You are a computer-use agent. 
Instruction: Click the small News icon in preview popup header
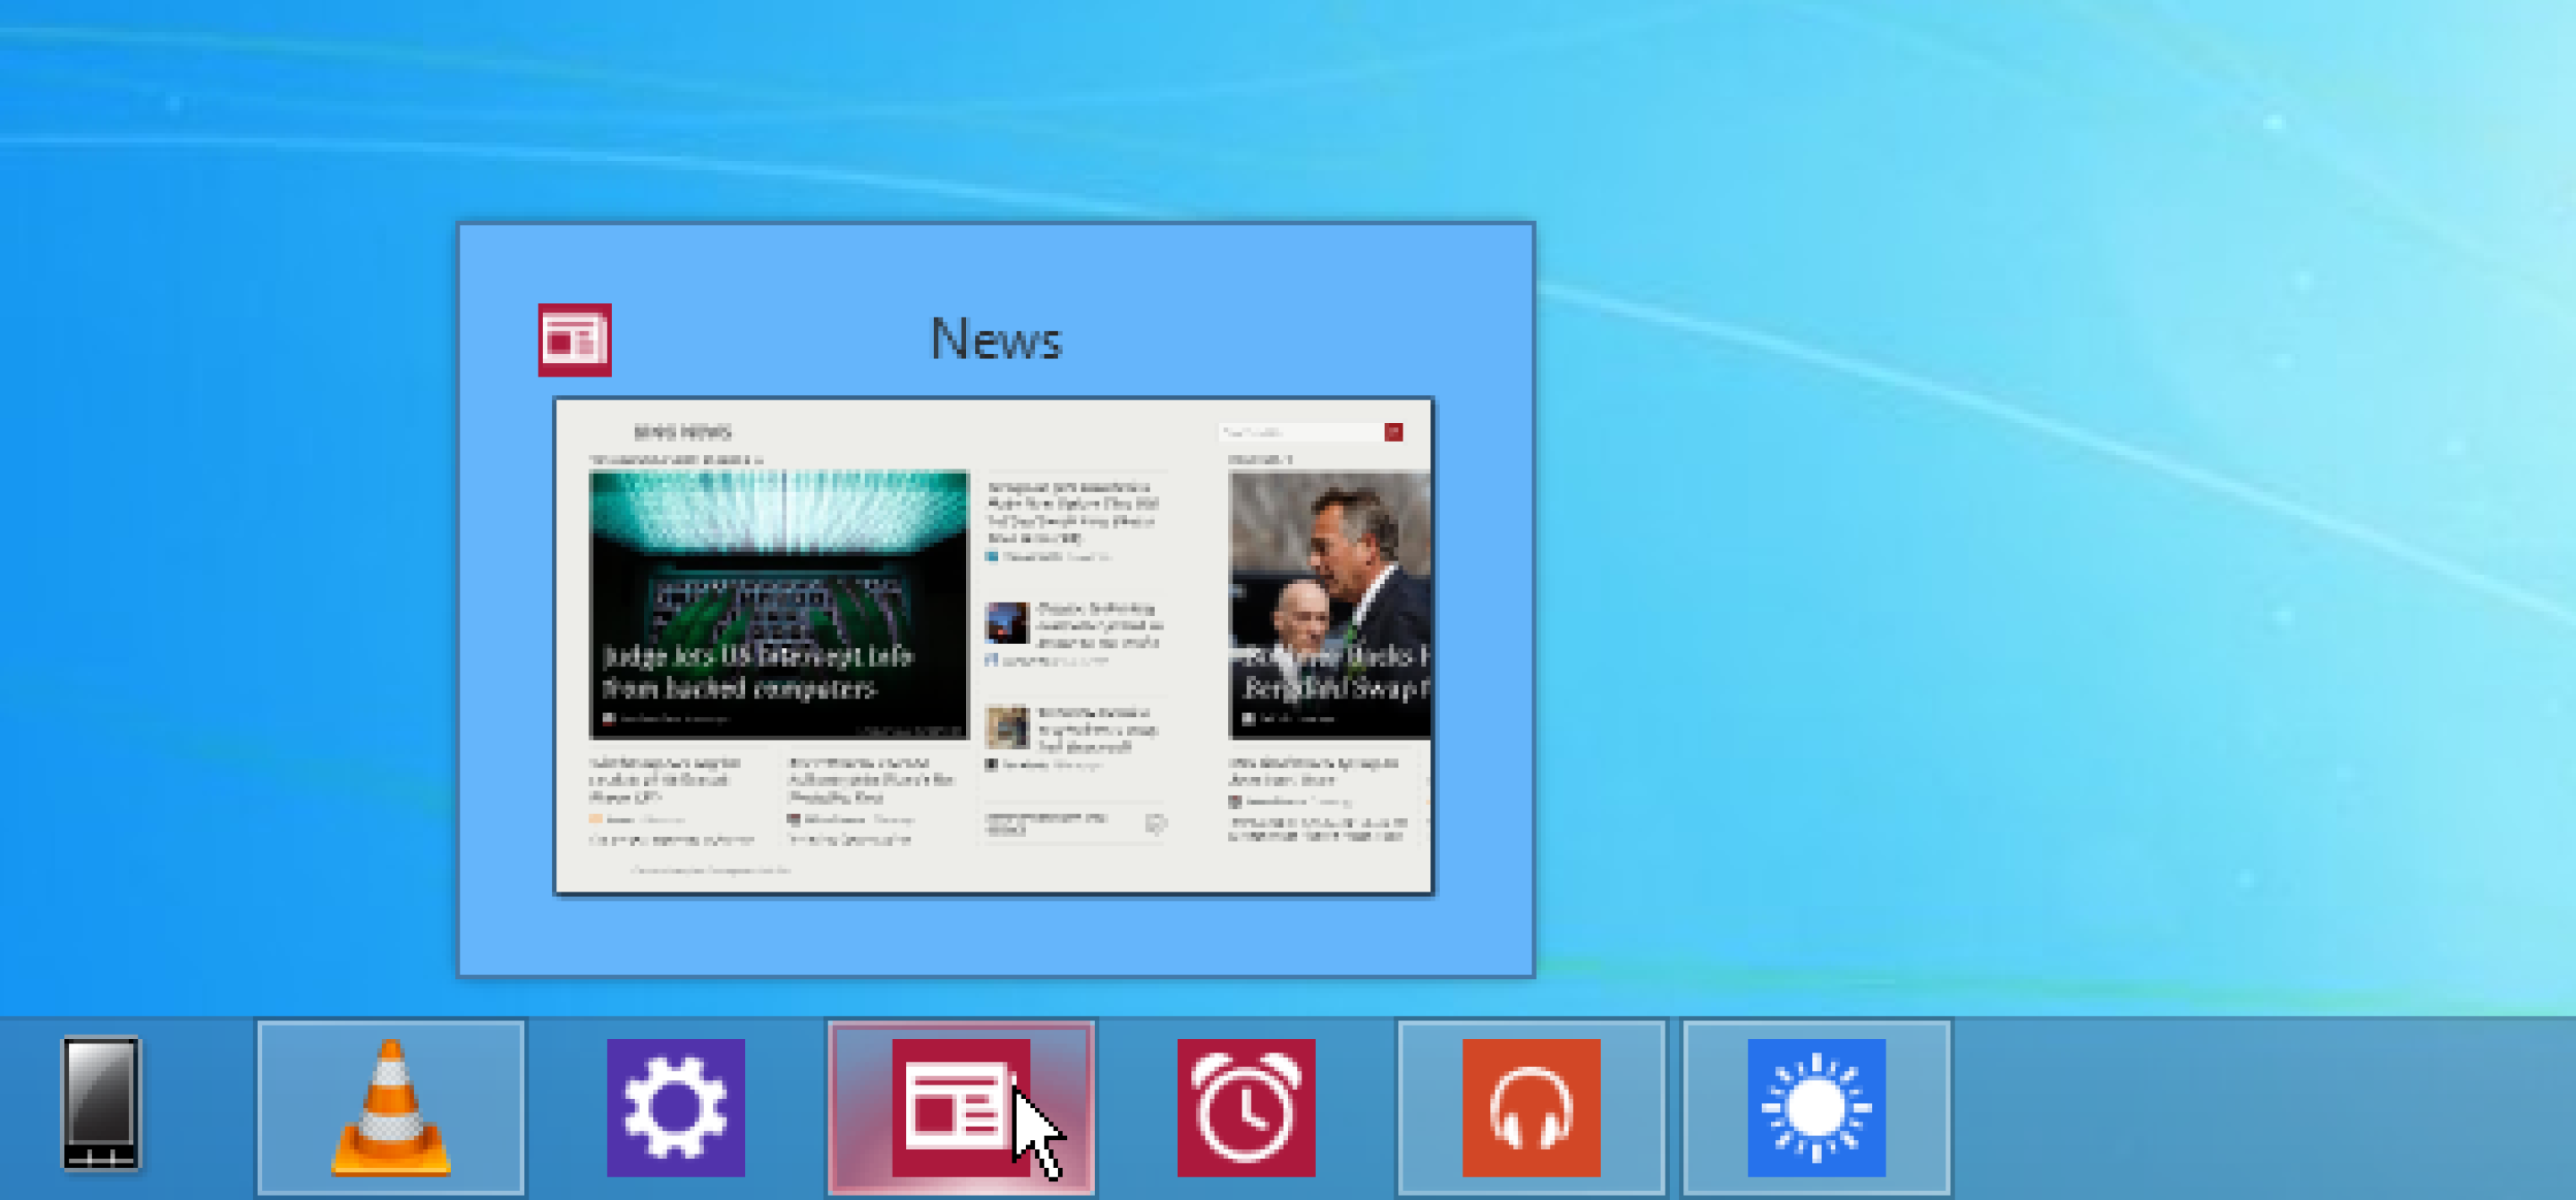tap(574, 340)
